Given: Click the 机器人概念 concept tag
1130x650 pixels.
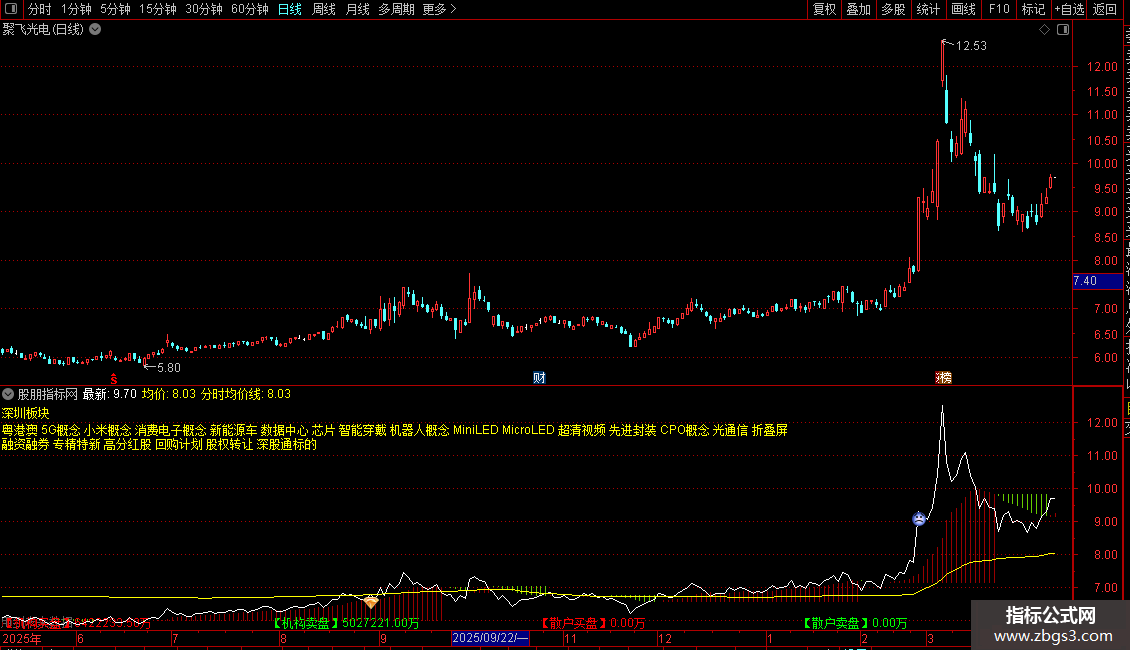Looking at the screenshot, I should (x=419, y=430).
